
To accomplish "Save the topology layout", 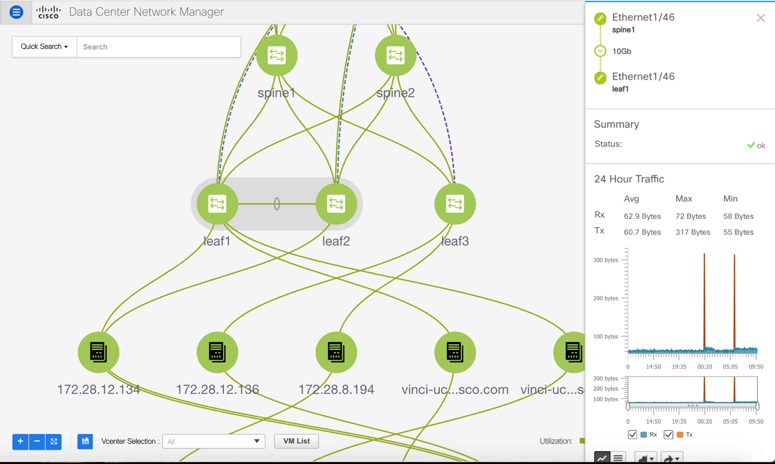I will click(85, 441).
